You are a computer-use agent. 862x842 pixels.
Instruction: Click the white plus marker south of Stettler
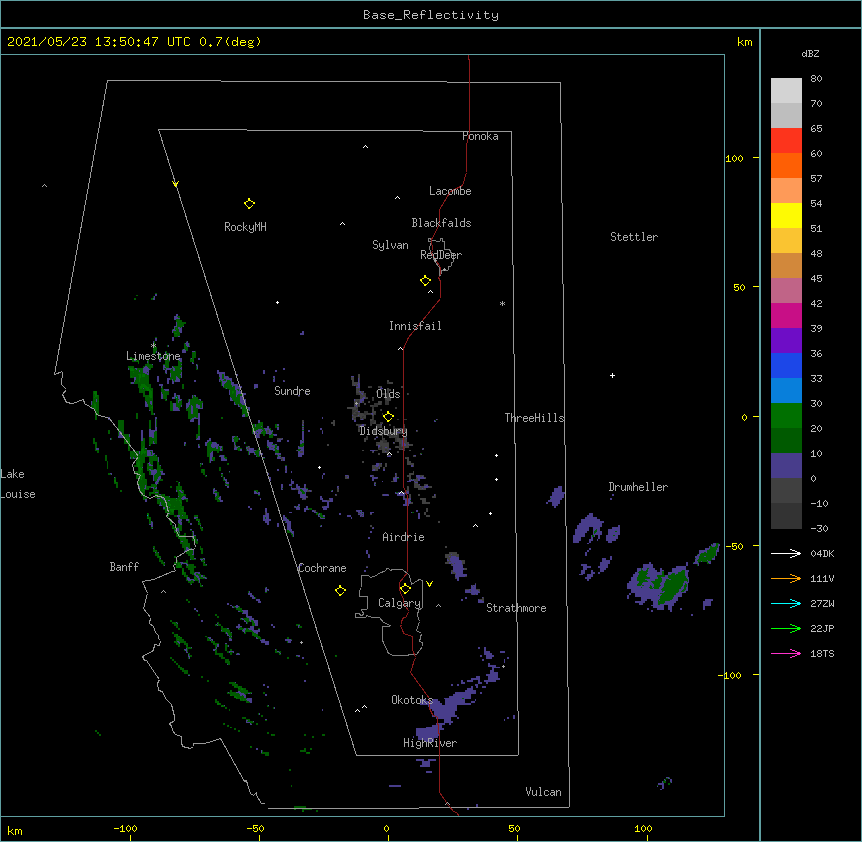point(612,375)
